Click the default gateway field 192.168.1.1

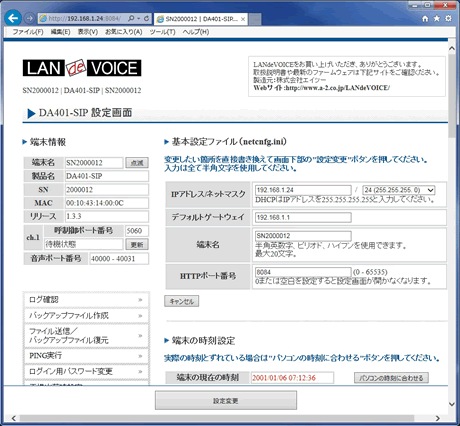coord(303,217)
